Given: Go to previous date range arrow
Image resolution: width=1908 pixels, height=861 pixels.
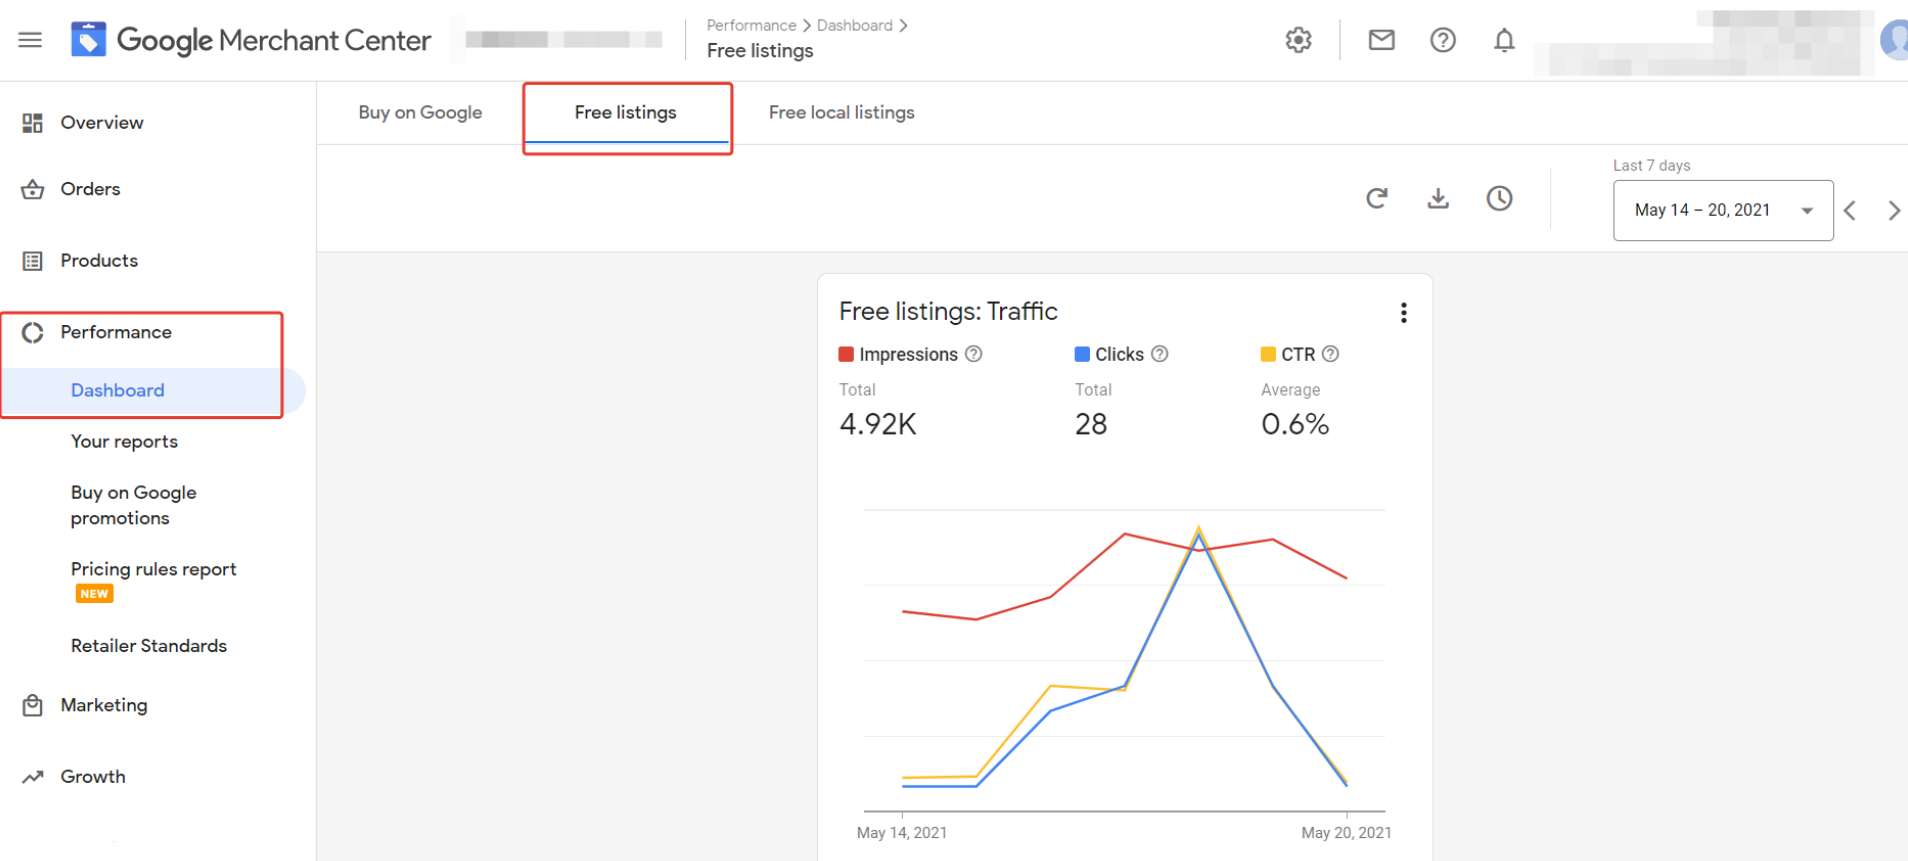Looking at the screenshot, I should [x=1850, y=211].
